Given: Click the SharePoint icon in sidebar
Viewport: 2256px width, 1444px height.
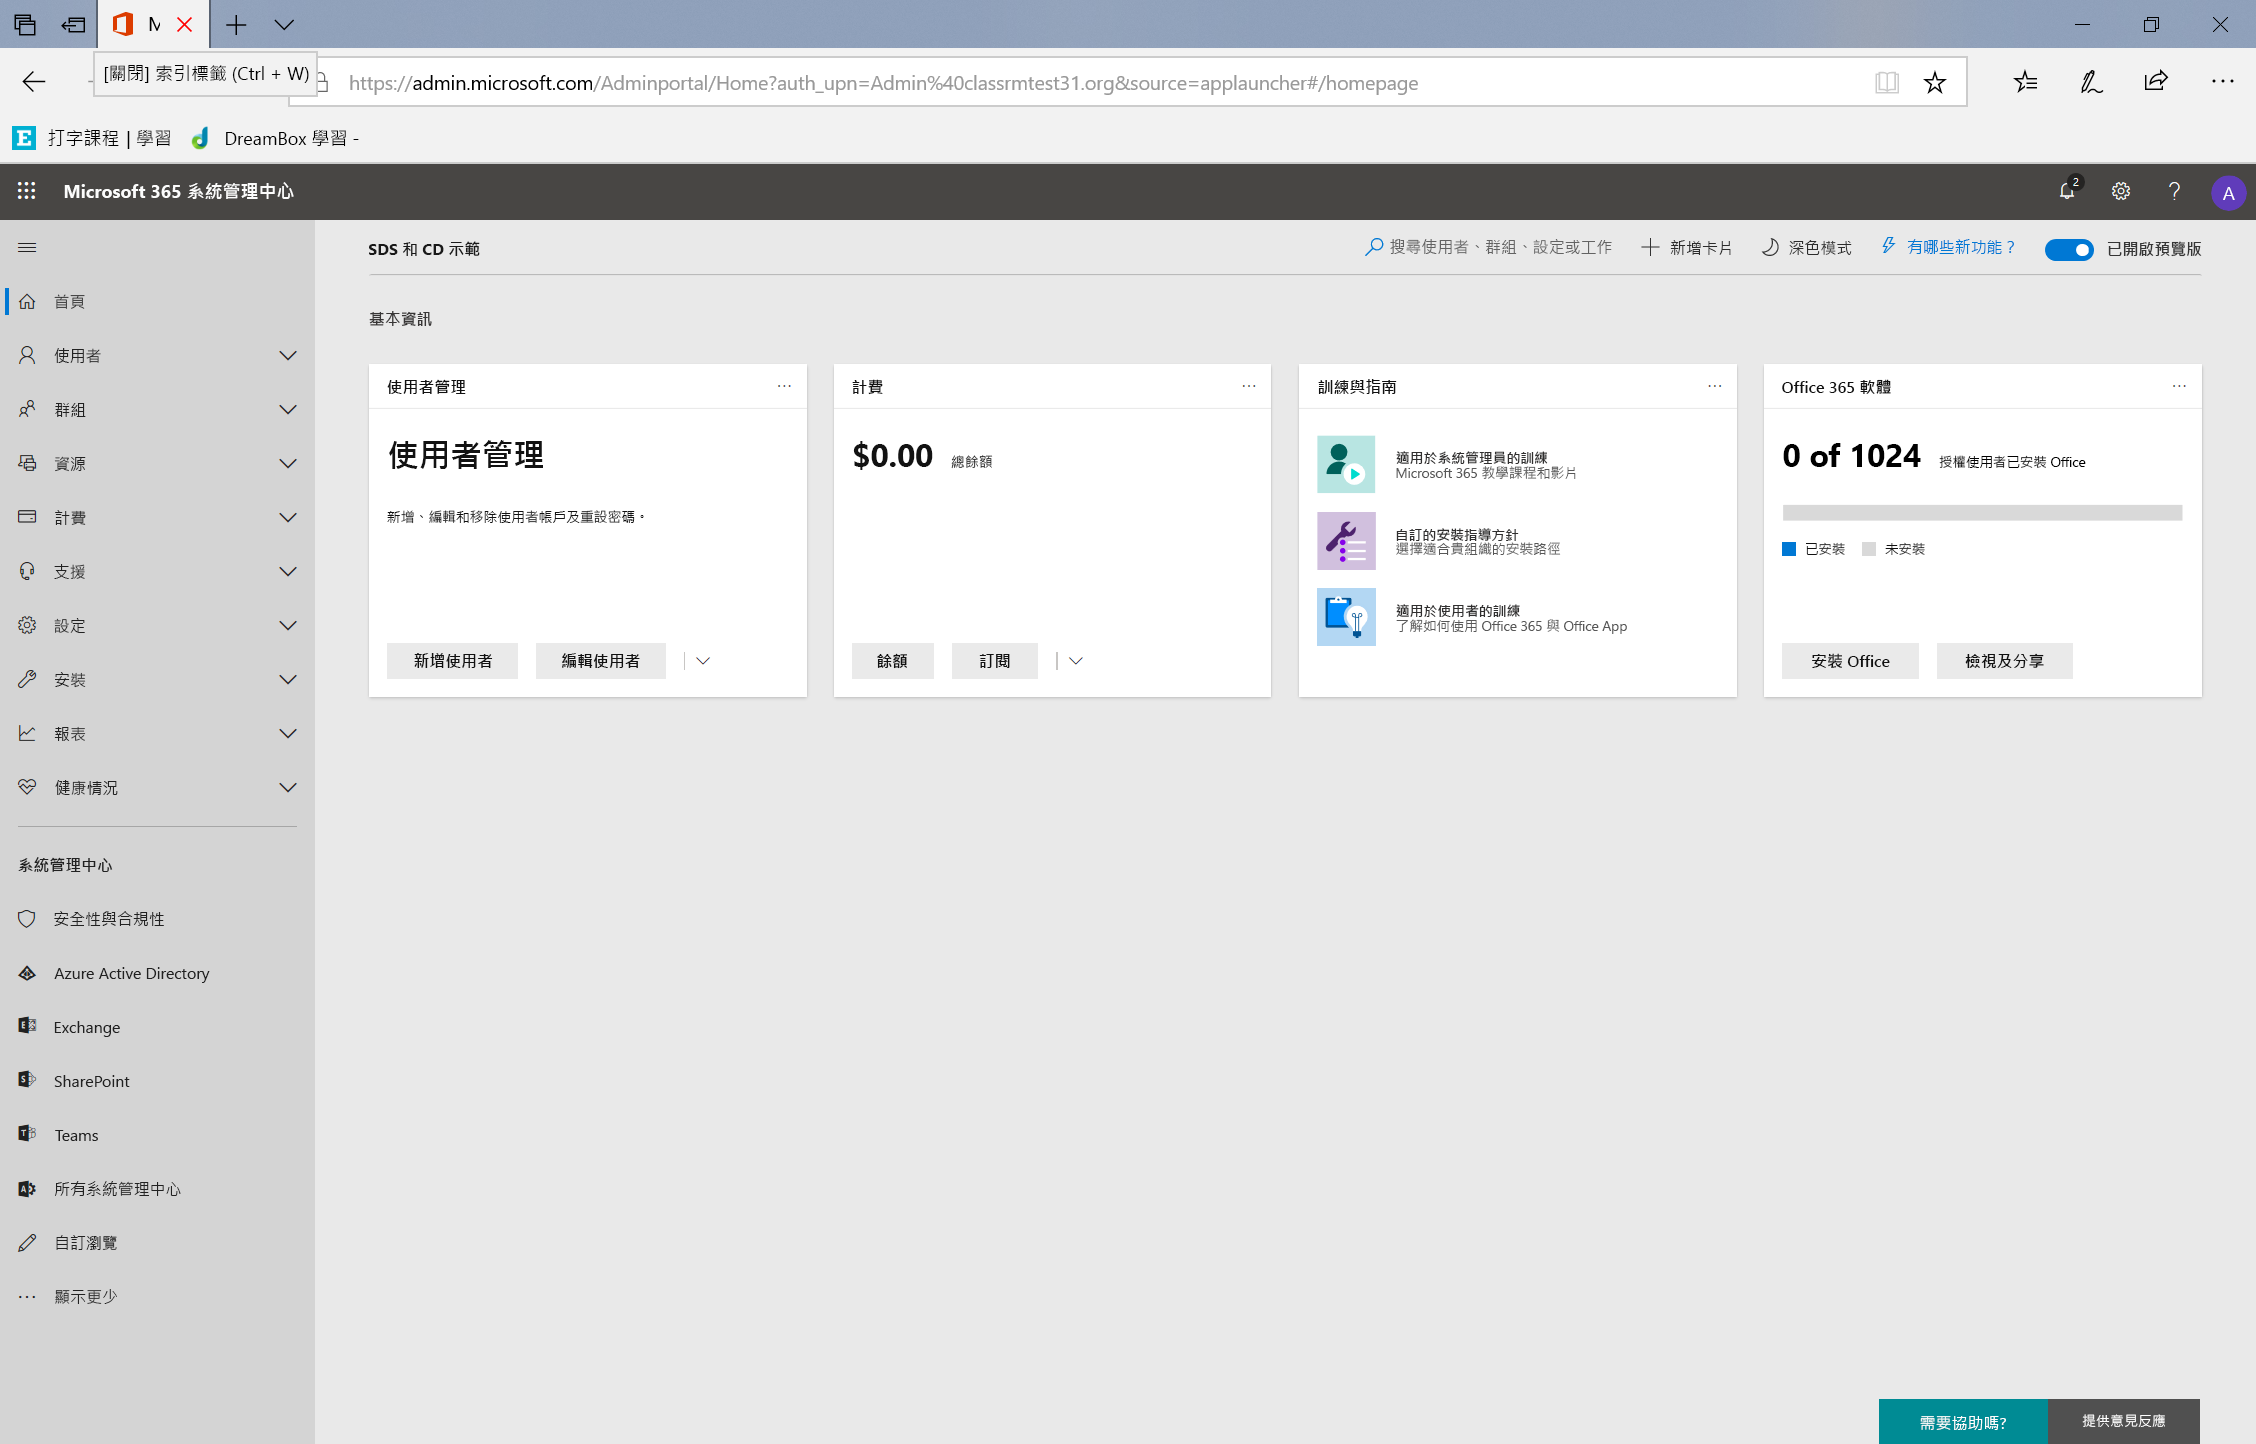Looking at the screenshot, I should click(26, 1079).
